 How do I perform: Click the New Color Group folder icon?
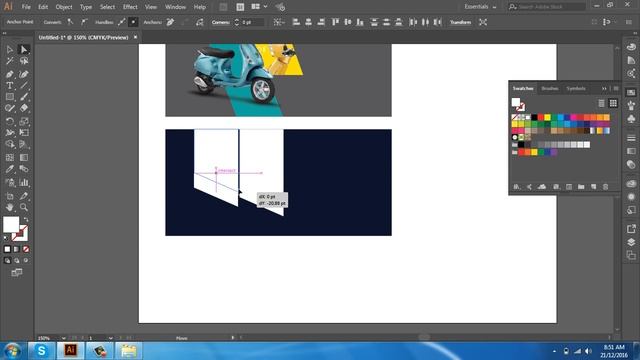tap(581, 187)
